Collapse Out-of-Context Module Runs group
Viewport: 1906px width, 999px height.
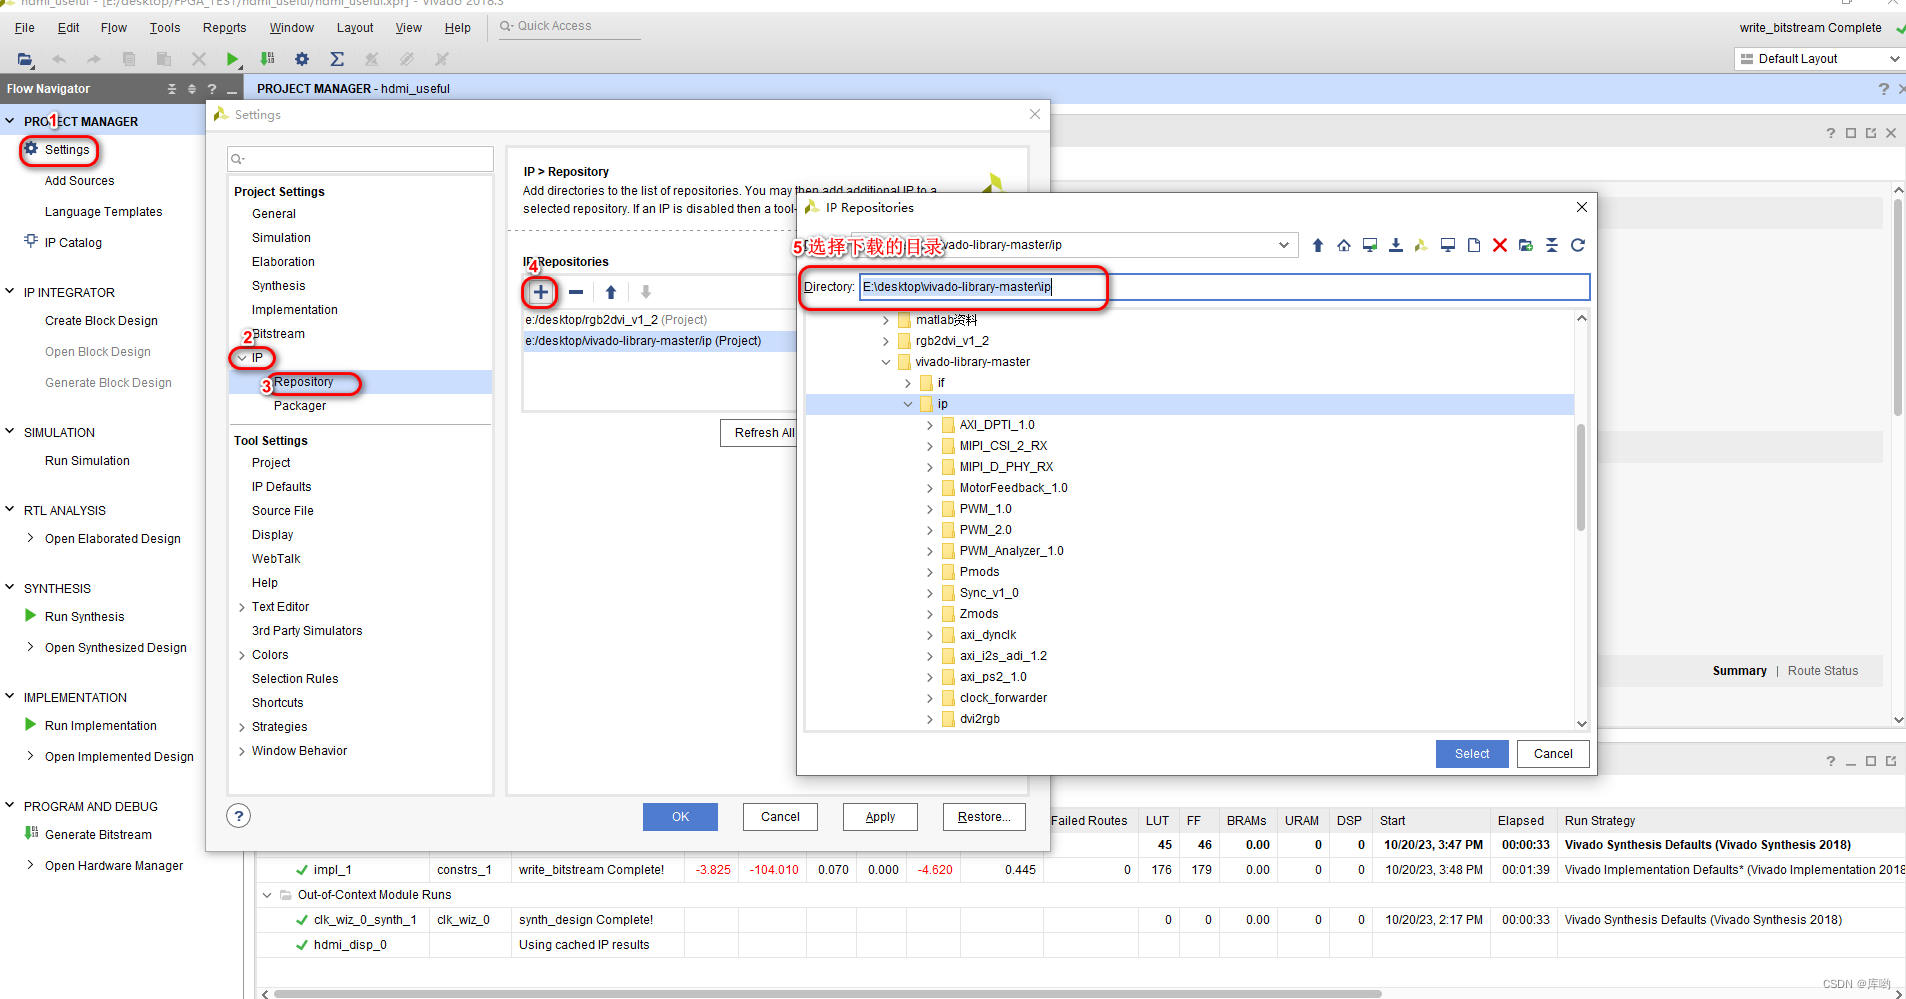tap(267, 895)
